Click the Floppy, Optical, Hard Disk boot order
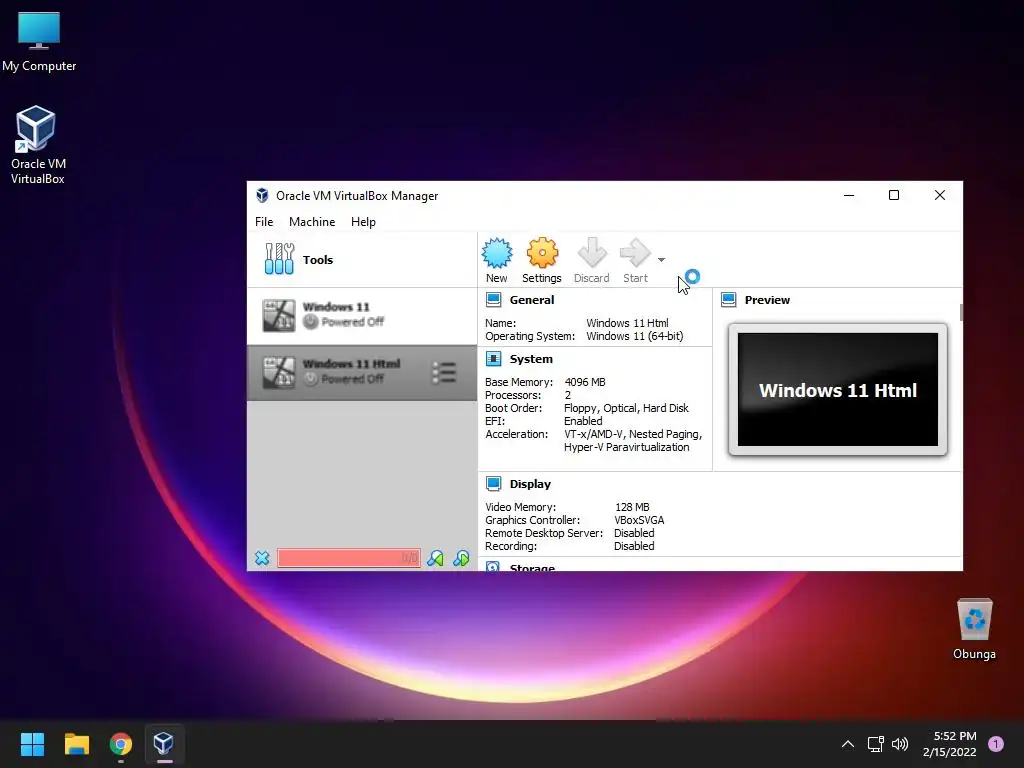Screen dimensions: 1024x768 click(x=626, y=408)
